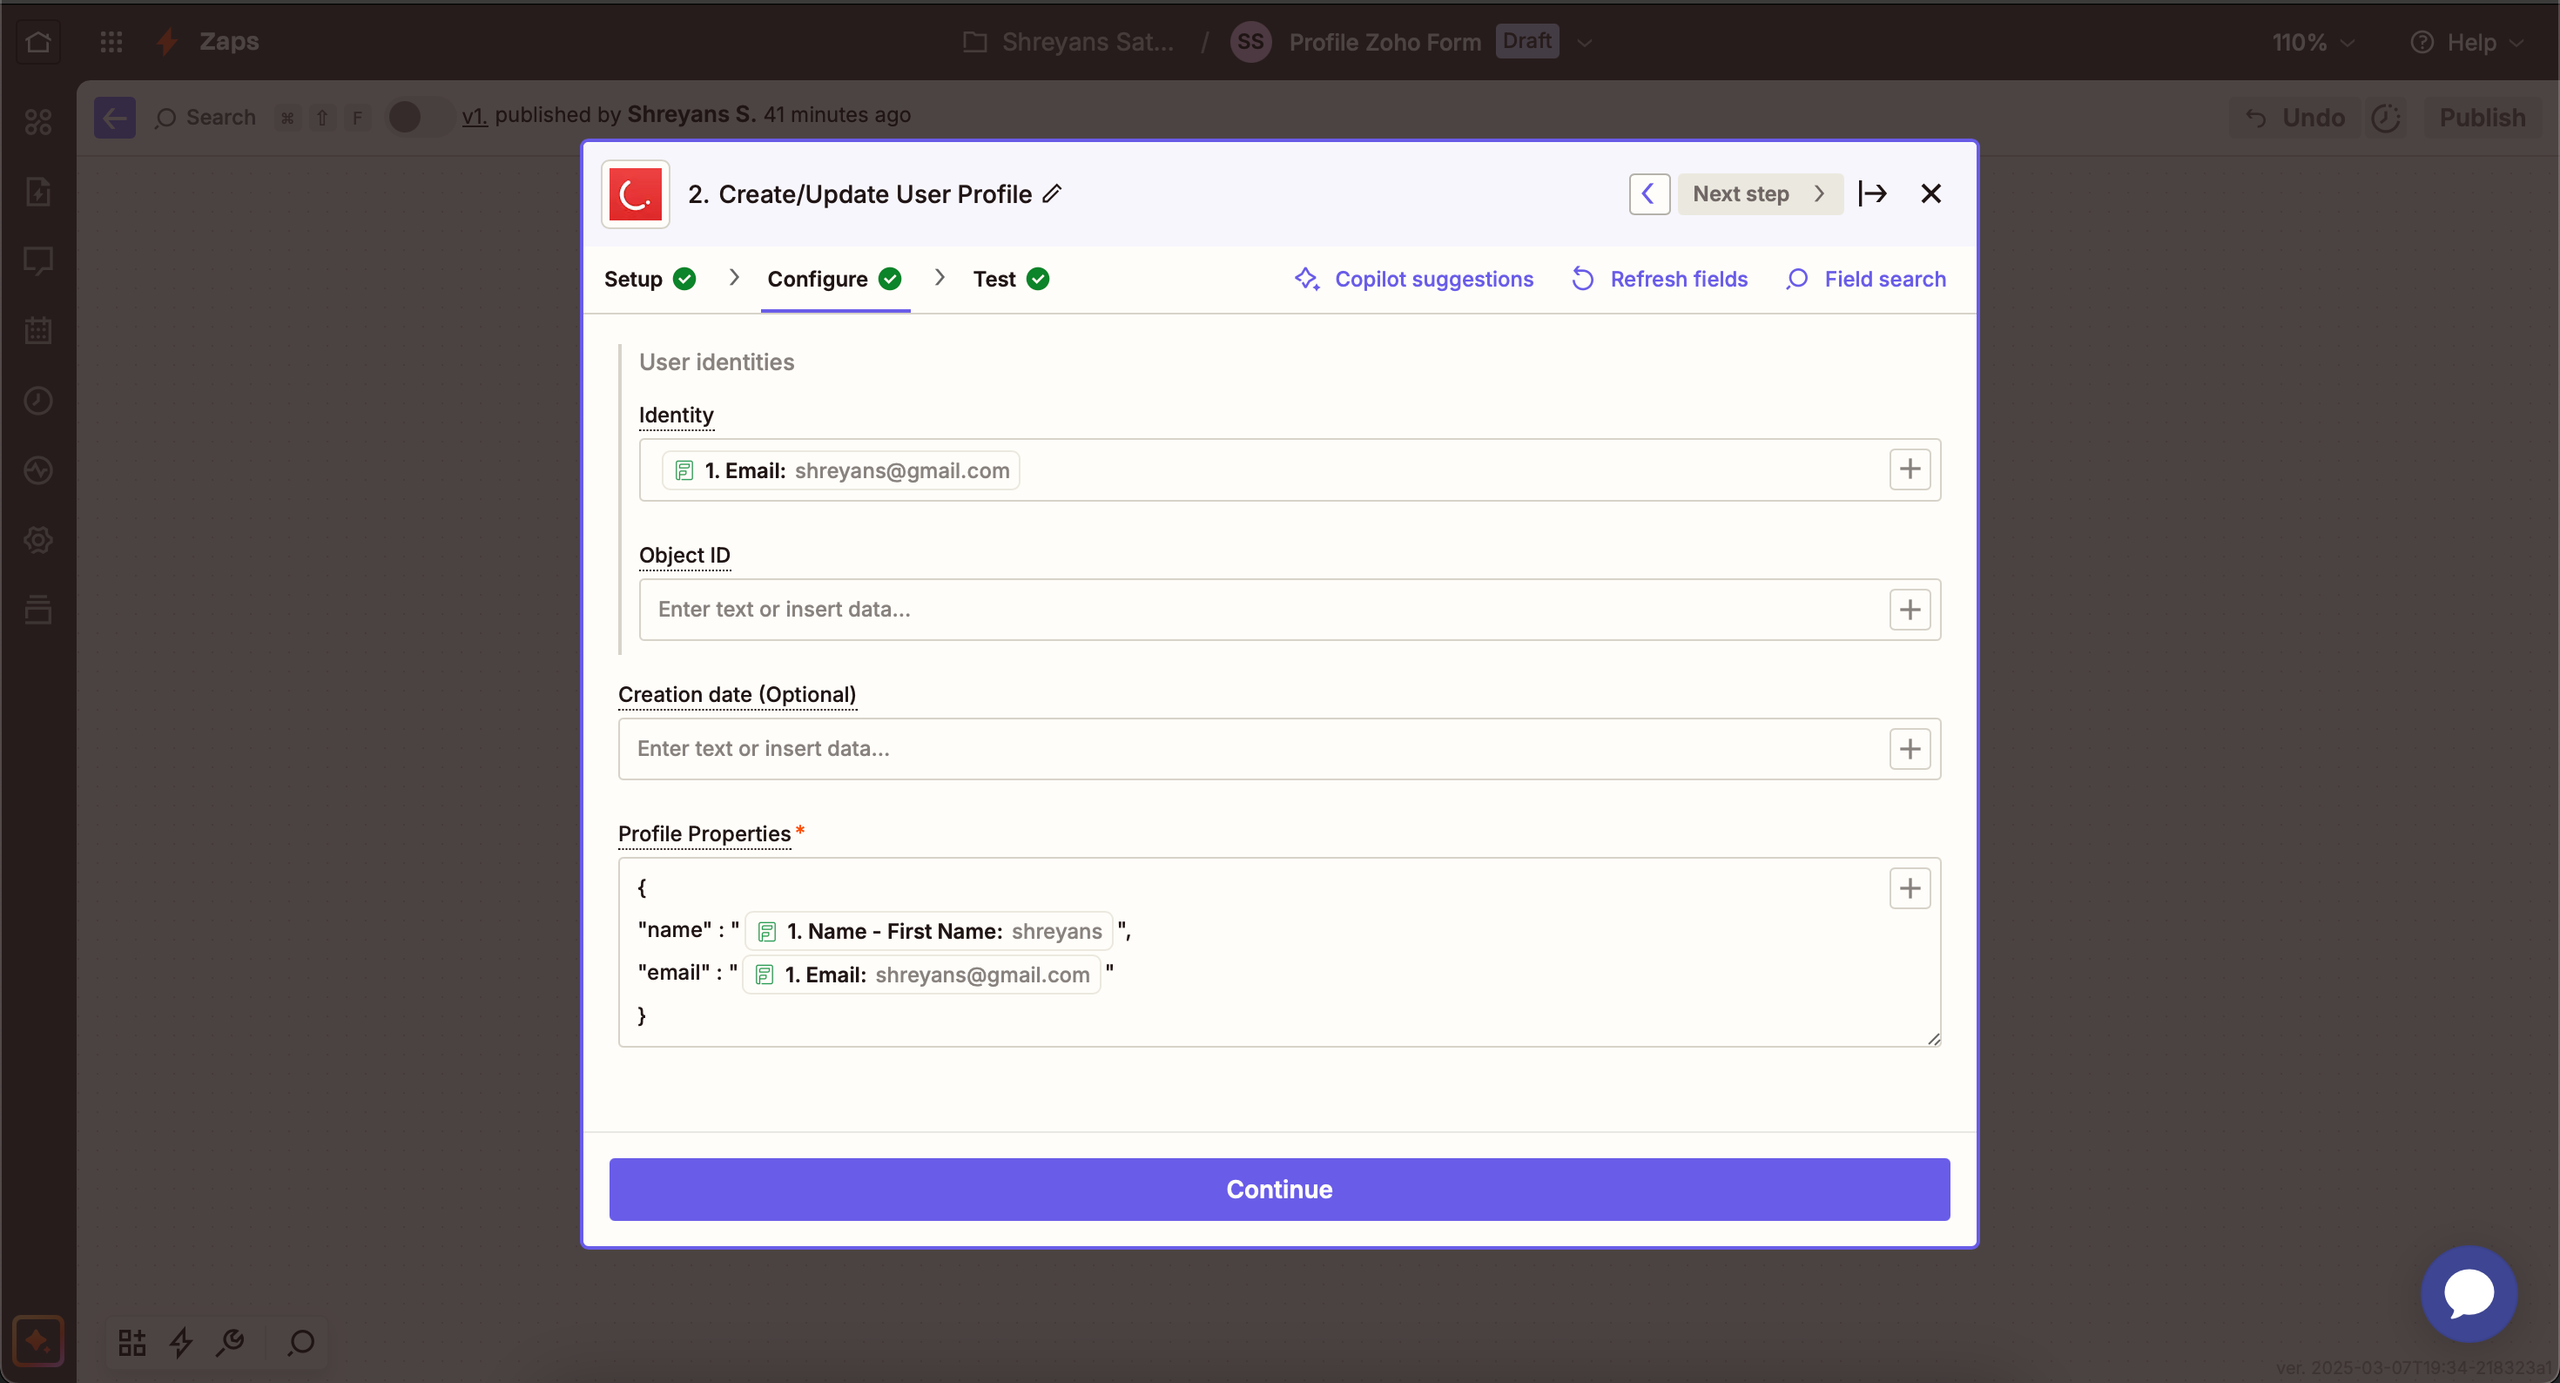Screen dimensions: 2560x1383
Task: Switch to the Setup tab
Action: (x=650, y=279)
